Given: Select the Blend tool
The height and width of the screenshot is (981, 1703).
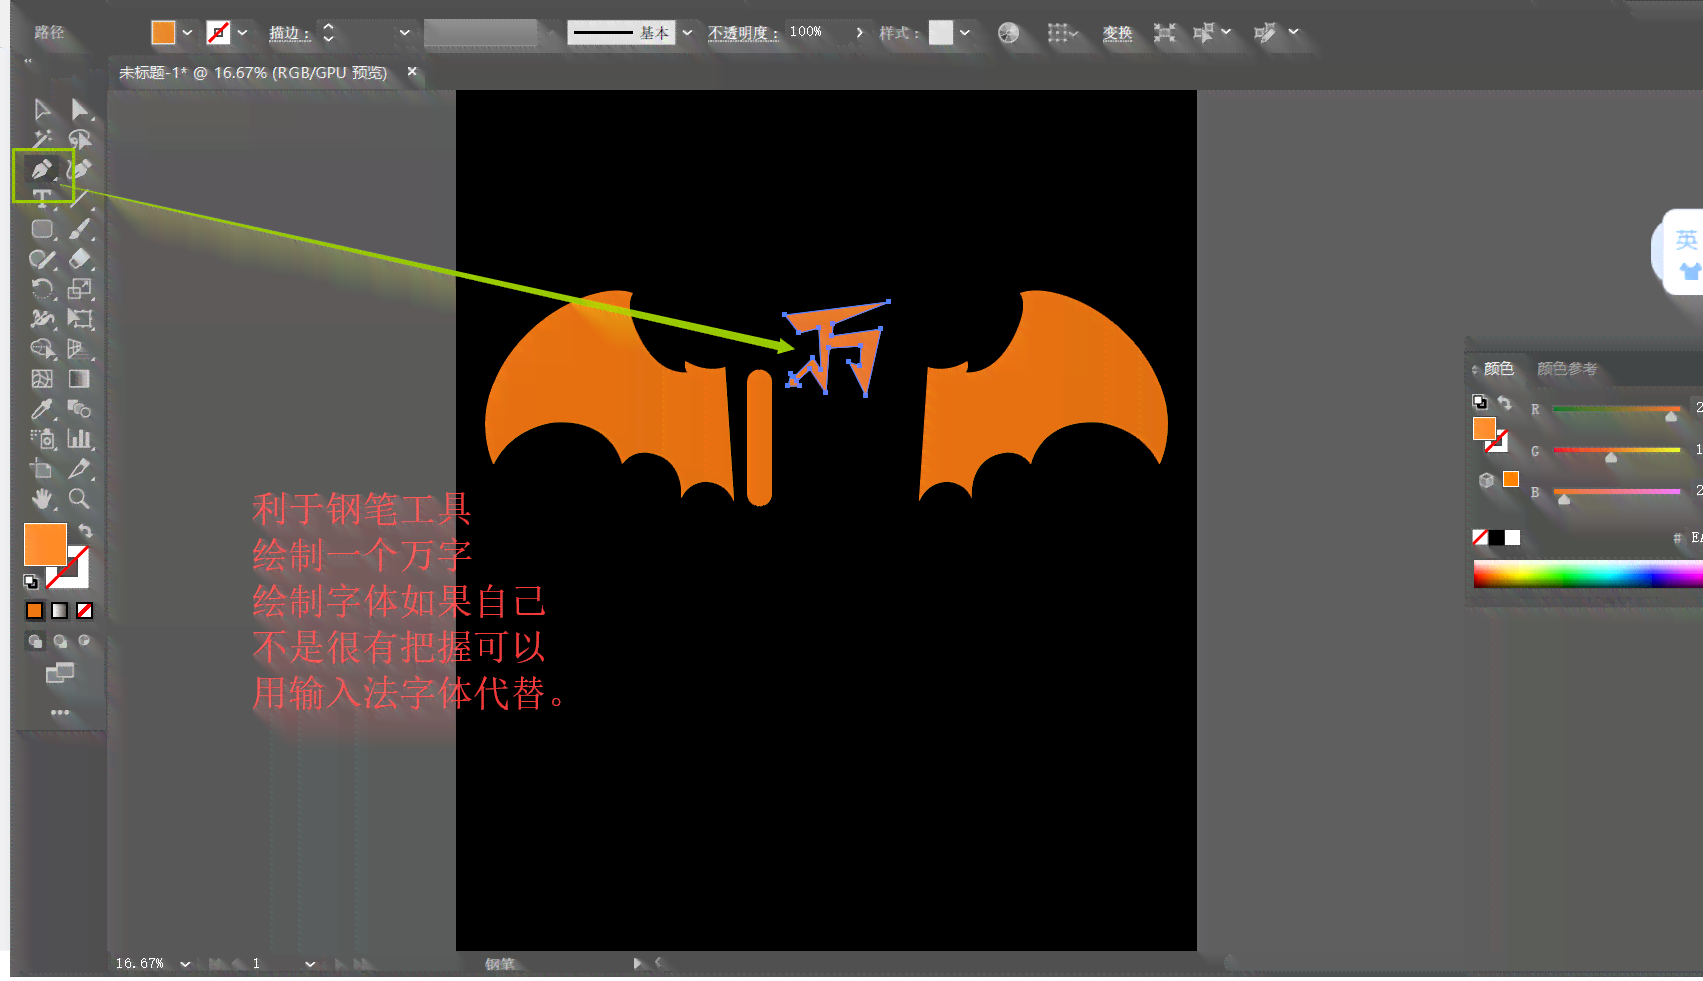Looking at the screenshot, I should [80, 409].
